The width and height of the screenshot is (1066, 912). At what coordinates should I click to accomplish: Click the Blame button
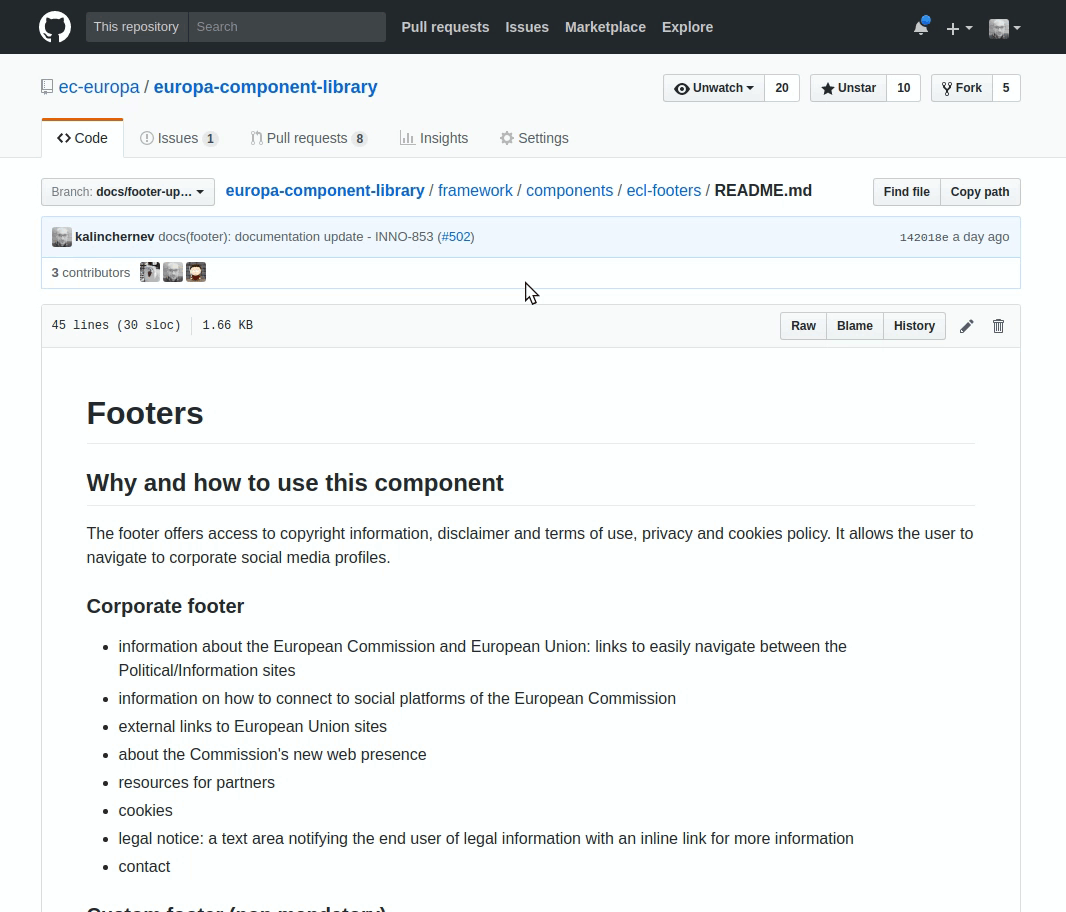pyautogui.click(x=855, y=326)
